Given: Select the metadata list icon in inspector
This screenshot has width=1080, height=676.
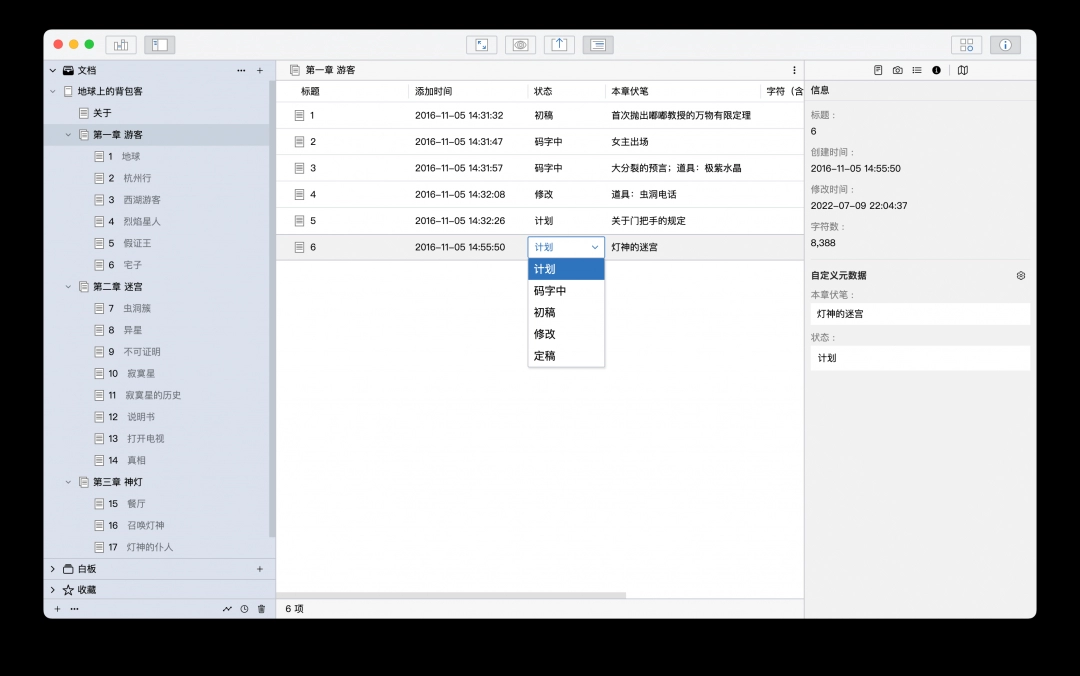Looking at the screenshot, I should pyautogui.click(x=918, y=69).
